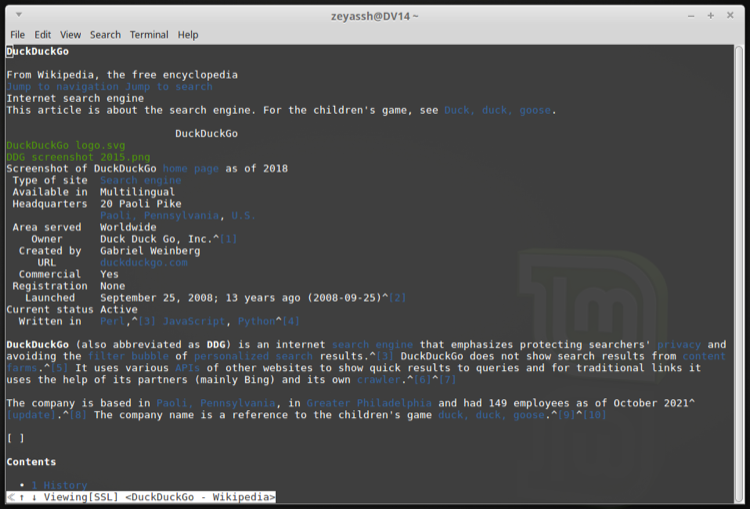The image size is (750, 509).
Task: Open citation [6] after crawler
Action: tap(422, 380)
